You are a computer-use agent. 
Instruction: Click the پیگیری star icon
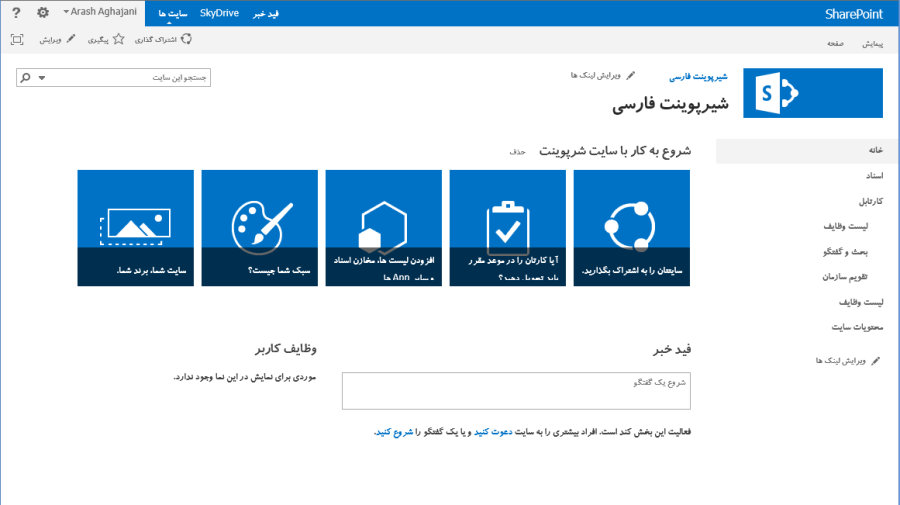tap(118, 39)
